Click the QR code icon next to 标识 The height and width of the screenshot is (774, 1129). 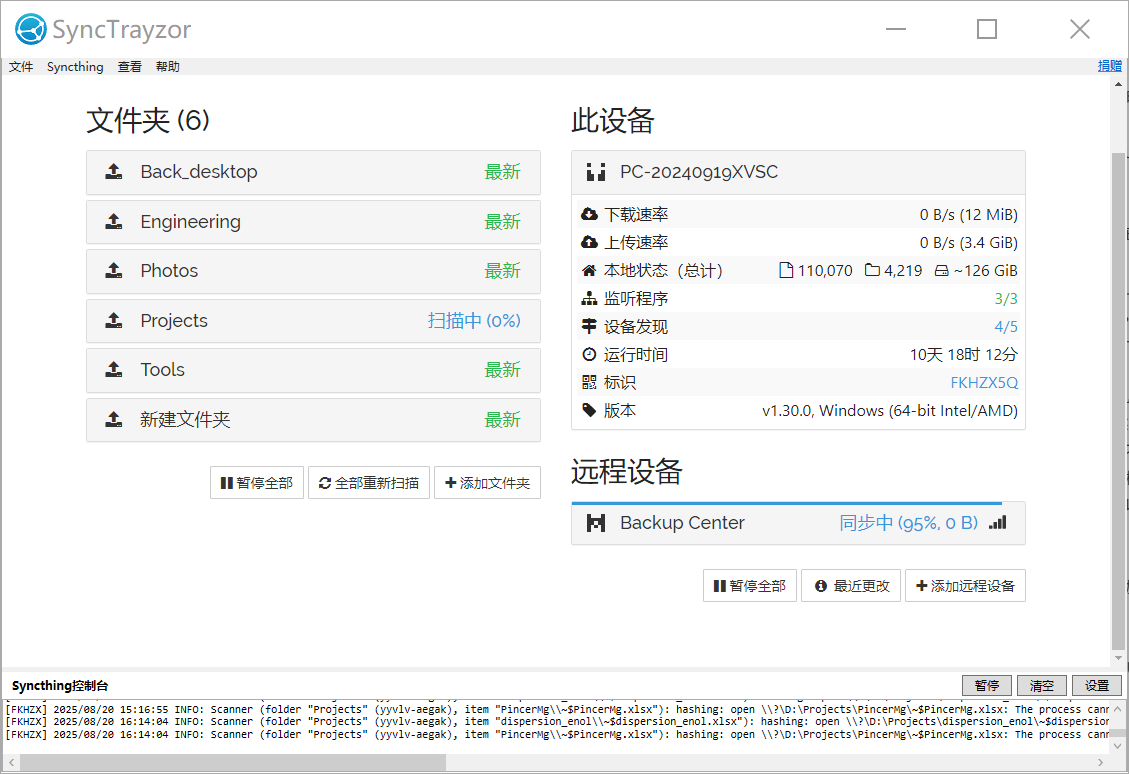(x=589, y=383)
